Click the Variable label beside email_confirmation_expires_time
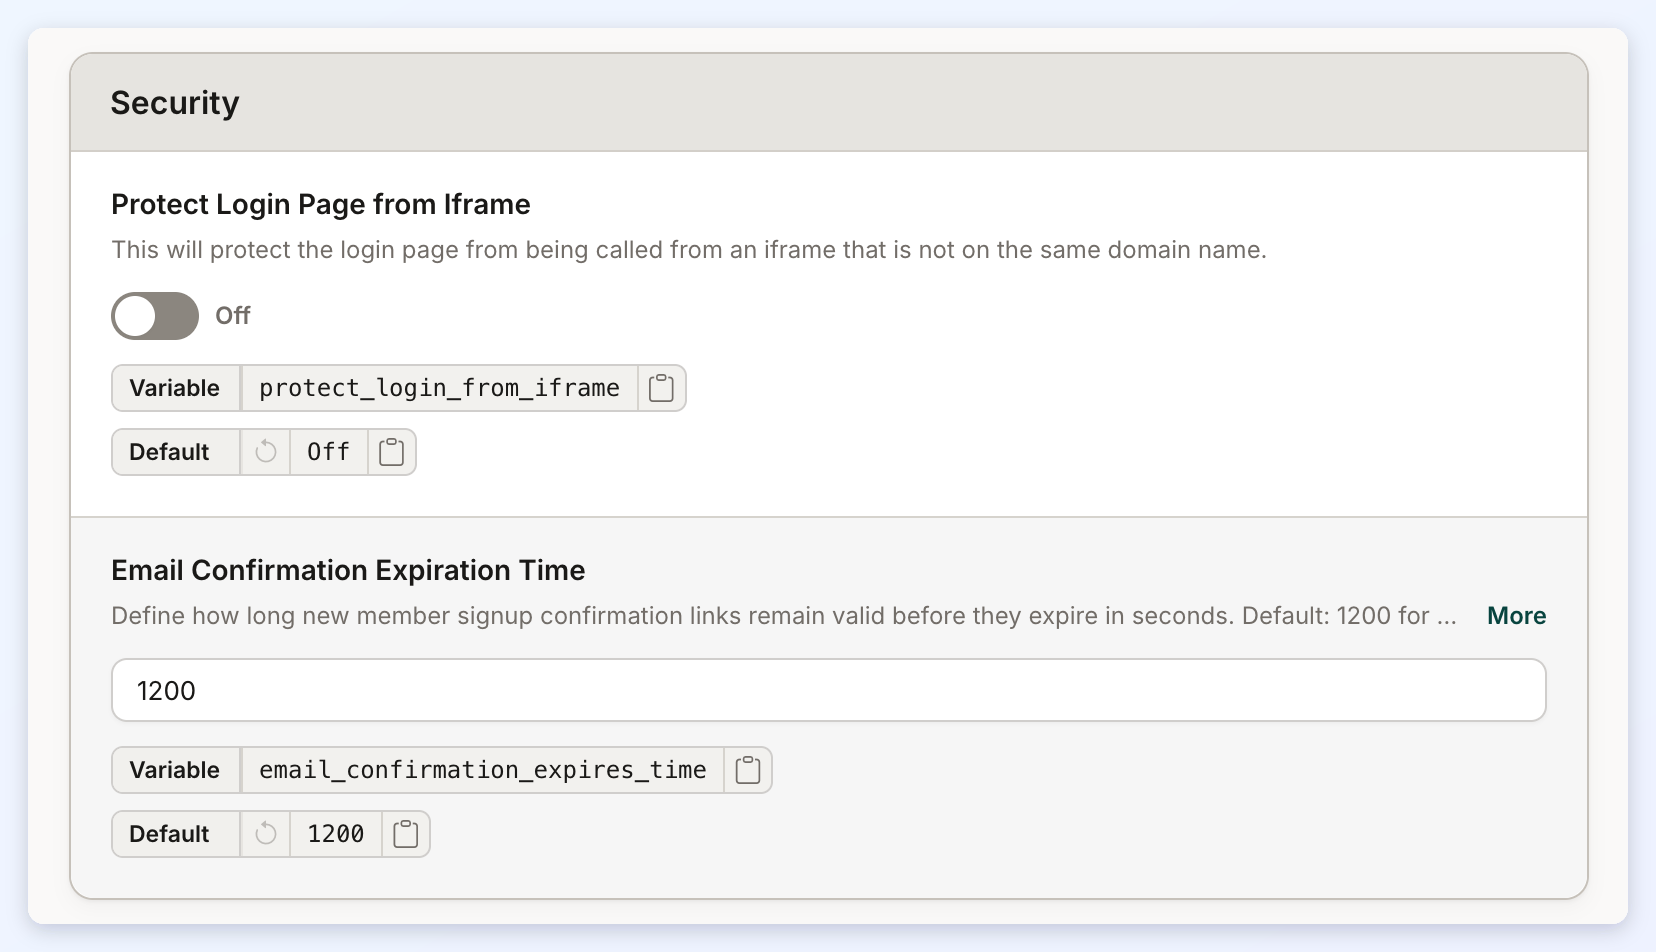Screen dimensions: 1656x952 click(x=175, y=770)
